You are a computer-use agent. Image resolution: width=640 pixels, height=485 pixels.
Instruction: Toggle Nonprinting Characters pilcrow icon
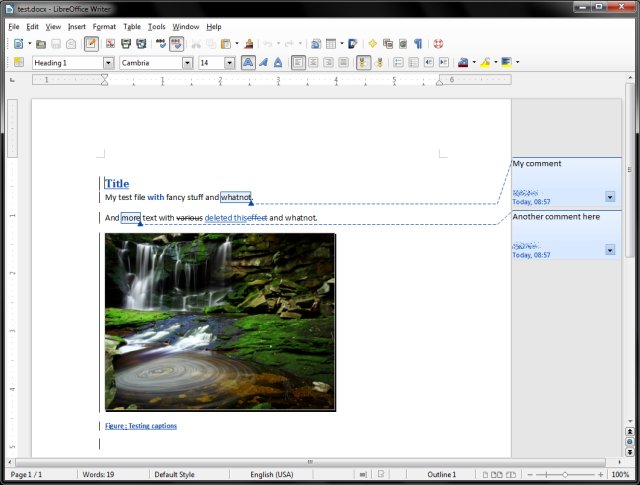click(418, 44)
